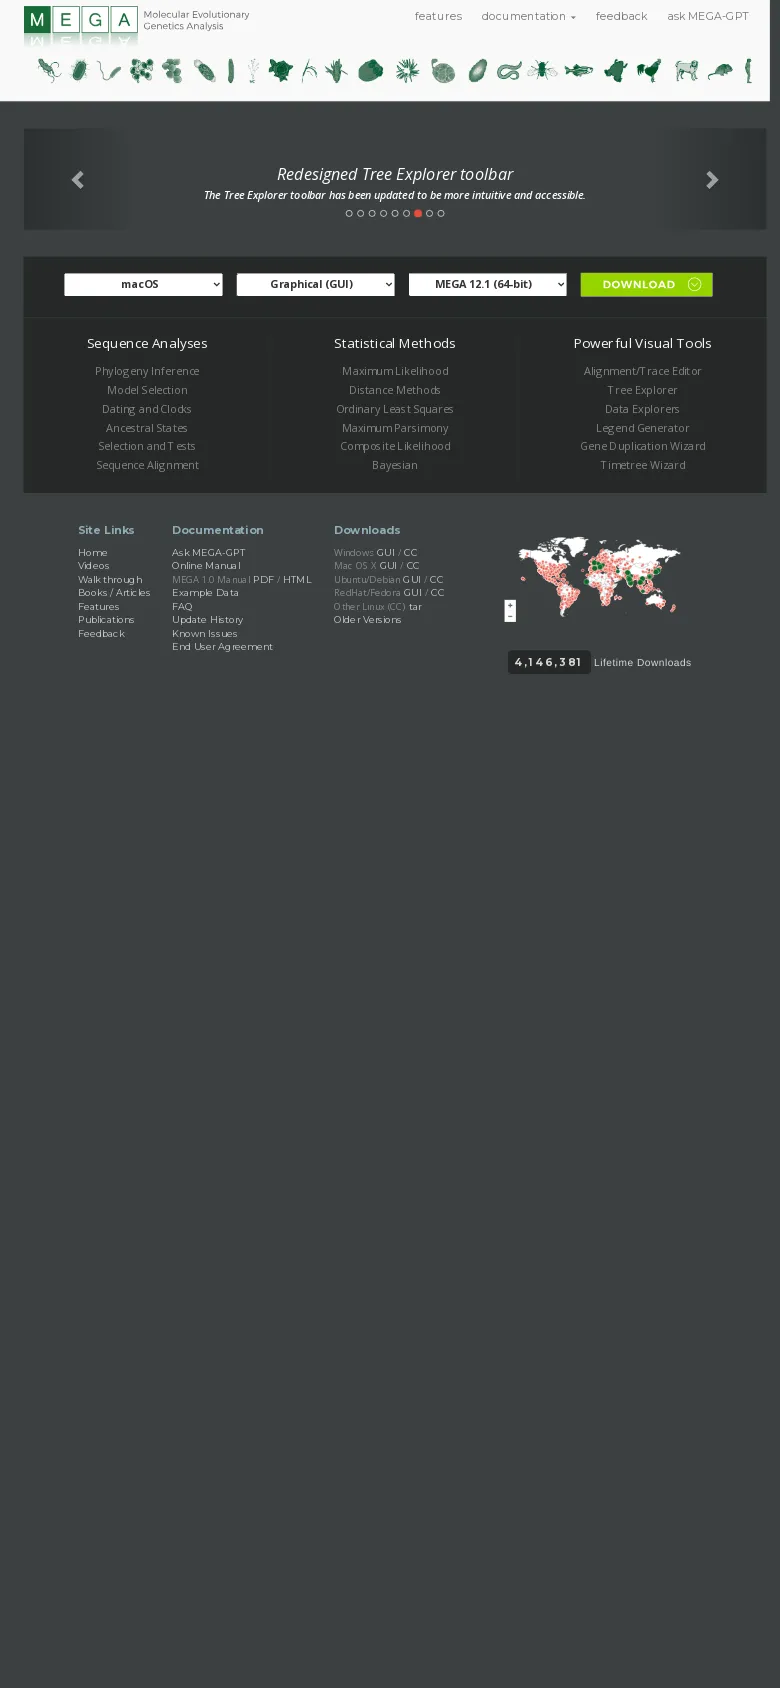Open the Example Data footer link
The height and width of the screenshot is (1688, 780).
click(x=205, y=593)
